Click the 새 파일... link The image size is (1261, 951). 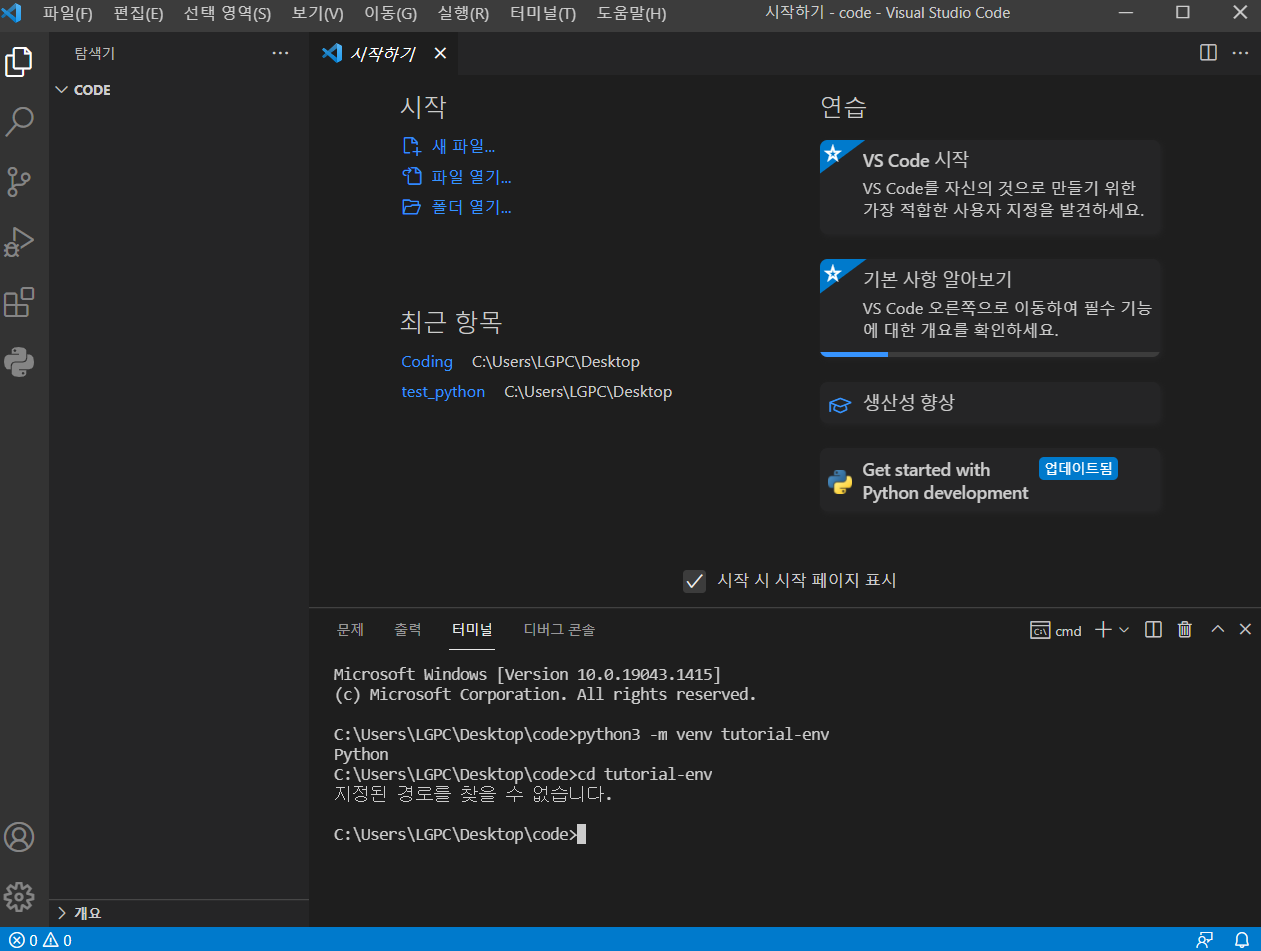point(448,146)
